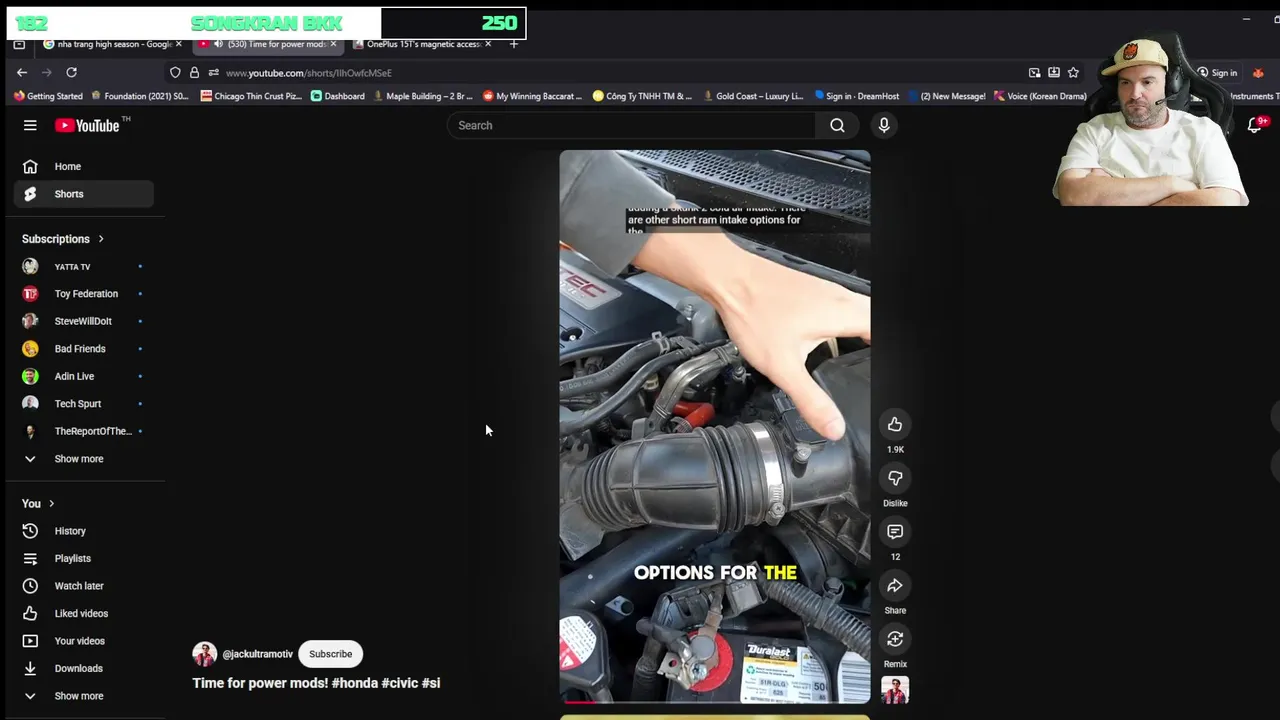Screen dimensions: 1280x720
Task: Focus the YouTube search field
Action: click(x=632, y=125)
